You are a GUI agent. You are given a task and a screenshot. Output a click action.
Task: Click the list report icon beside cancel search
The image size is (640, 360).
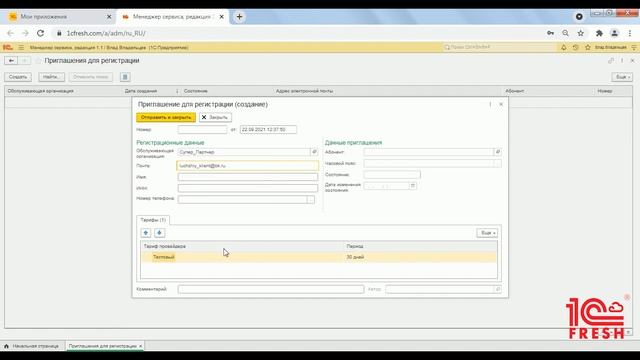(125, 77)
